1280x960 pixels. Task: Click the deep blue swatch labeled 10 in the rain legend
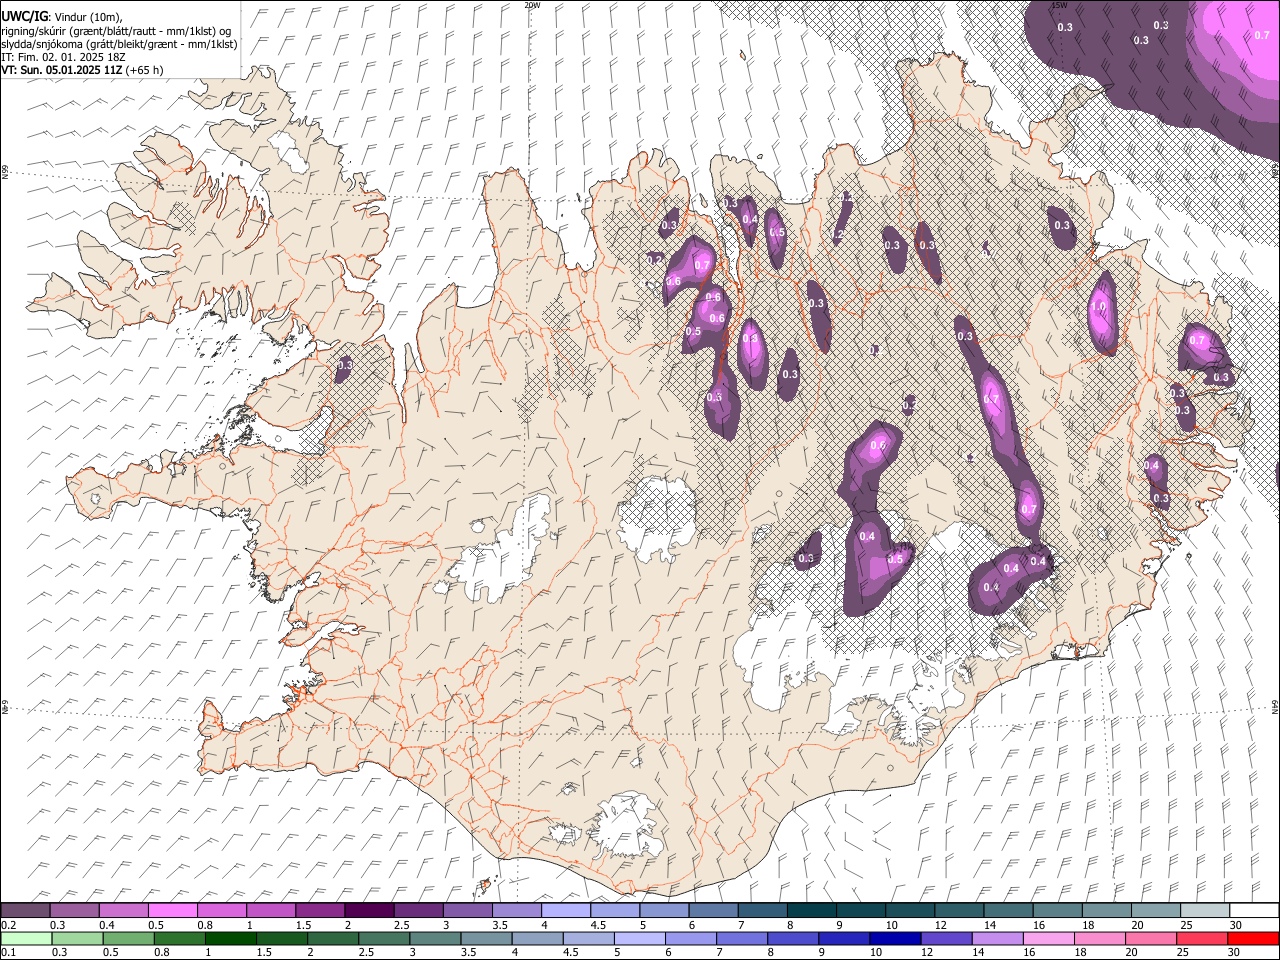(895, 938)
